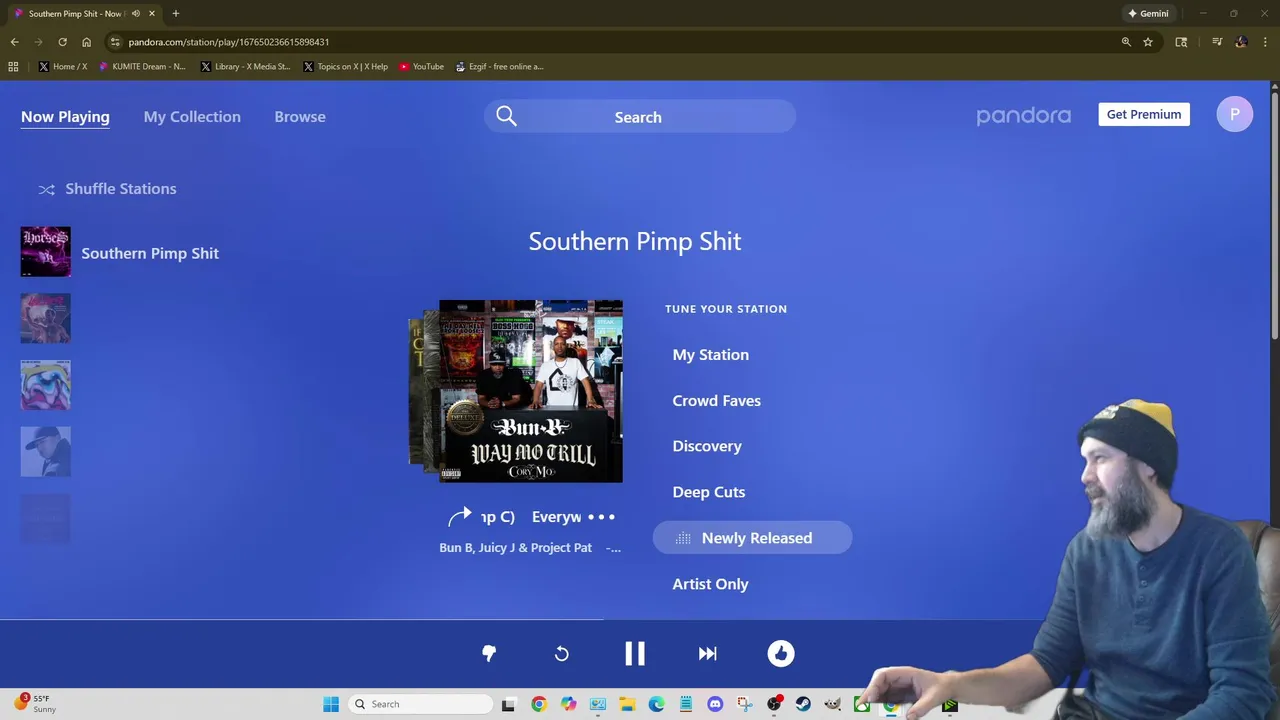Skip to the next song
The width and height of the screenshot is (1280, 720).
[708, 653]
